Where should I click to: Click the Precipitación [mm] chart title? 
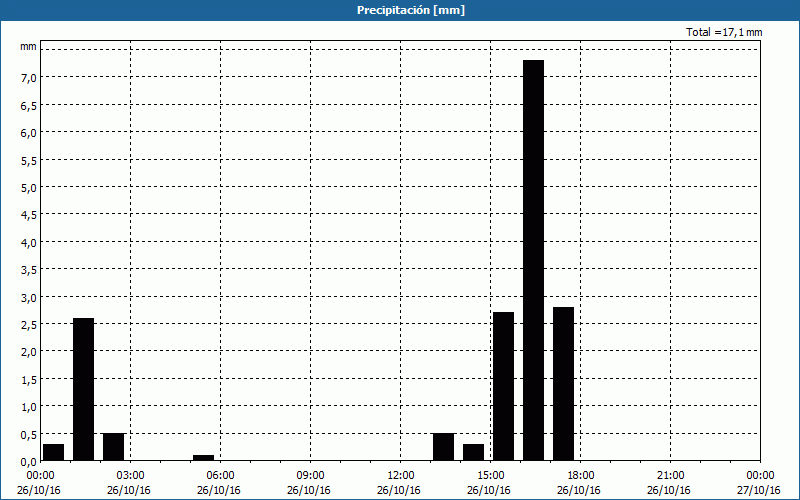tap(411, 10)
